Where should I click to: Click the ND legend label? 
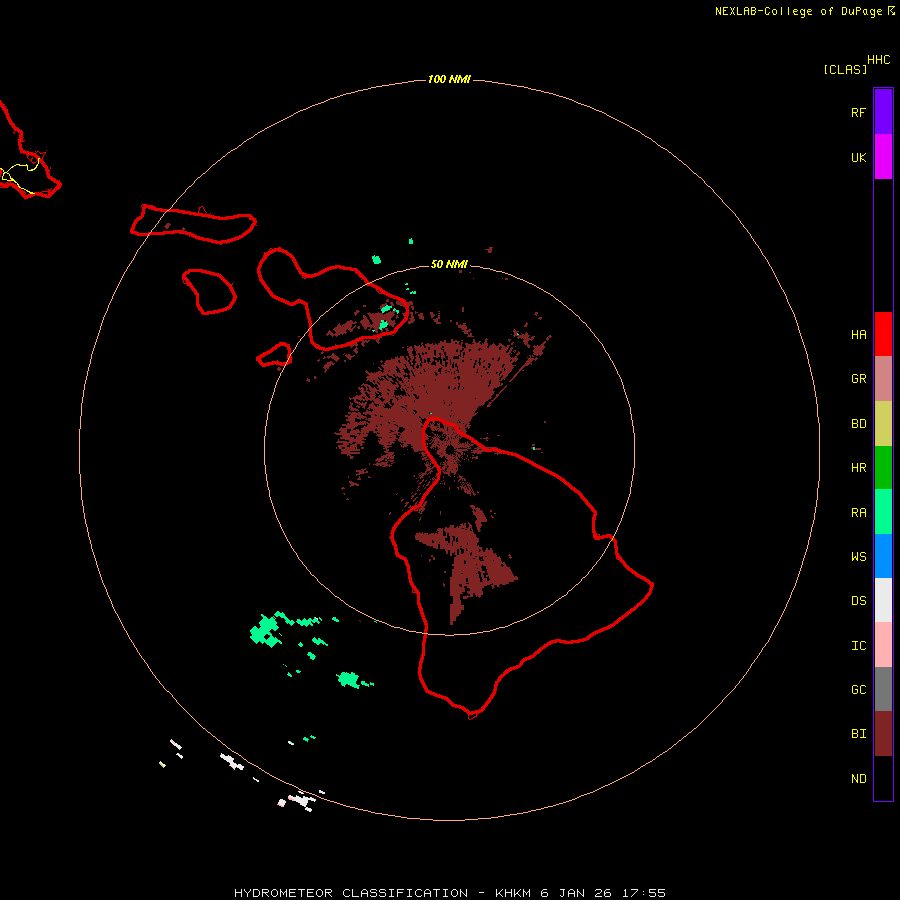click(858, 779)
